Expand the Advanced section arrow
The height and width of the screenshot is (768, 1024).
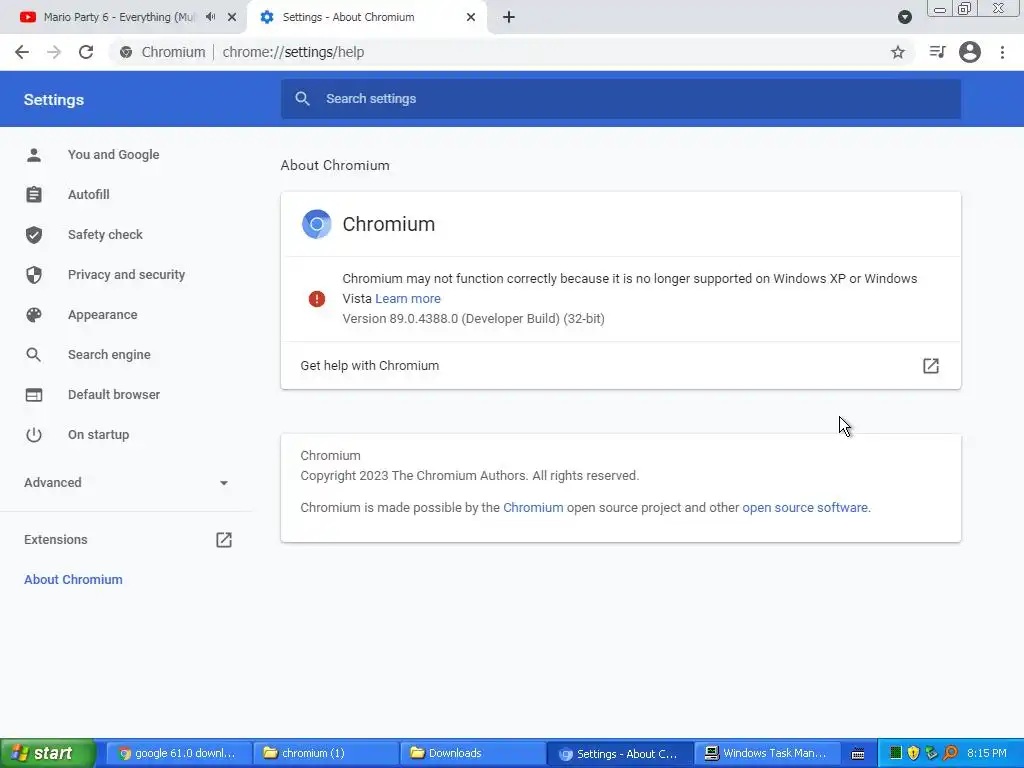tap(224, 483)
